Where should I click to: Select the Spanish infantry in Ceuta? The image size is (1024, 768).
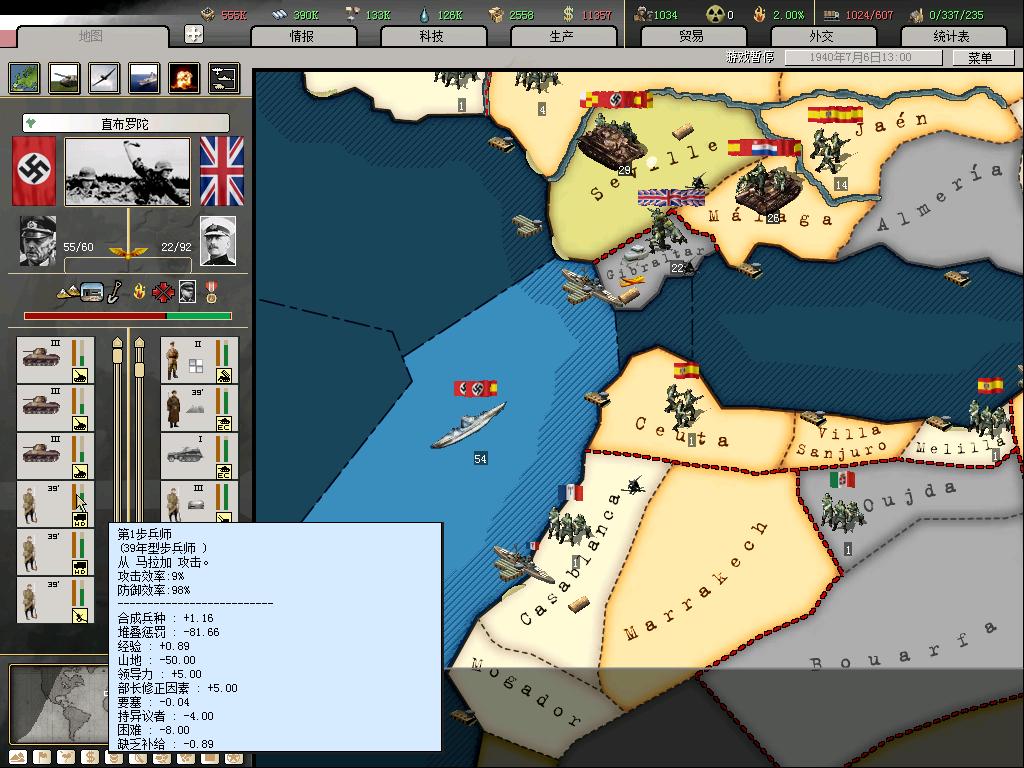point(684,408)
